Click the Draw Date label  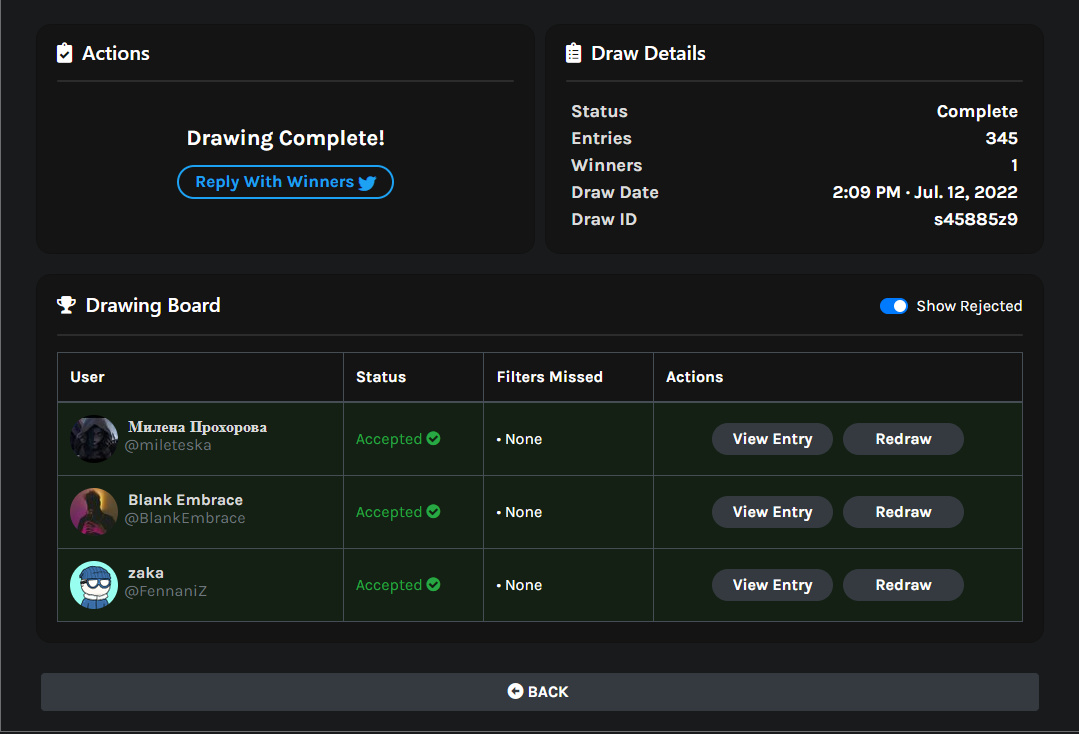(x=615, y=193)
